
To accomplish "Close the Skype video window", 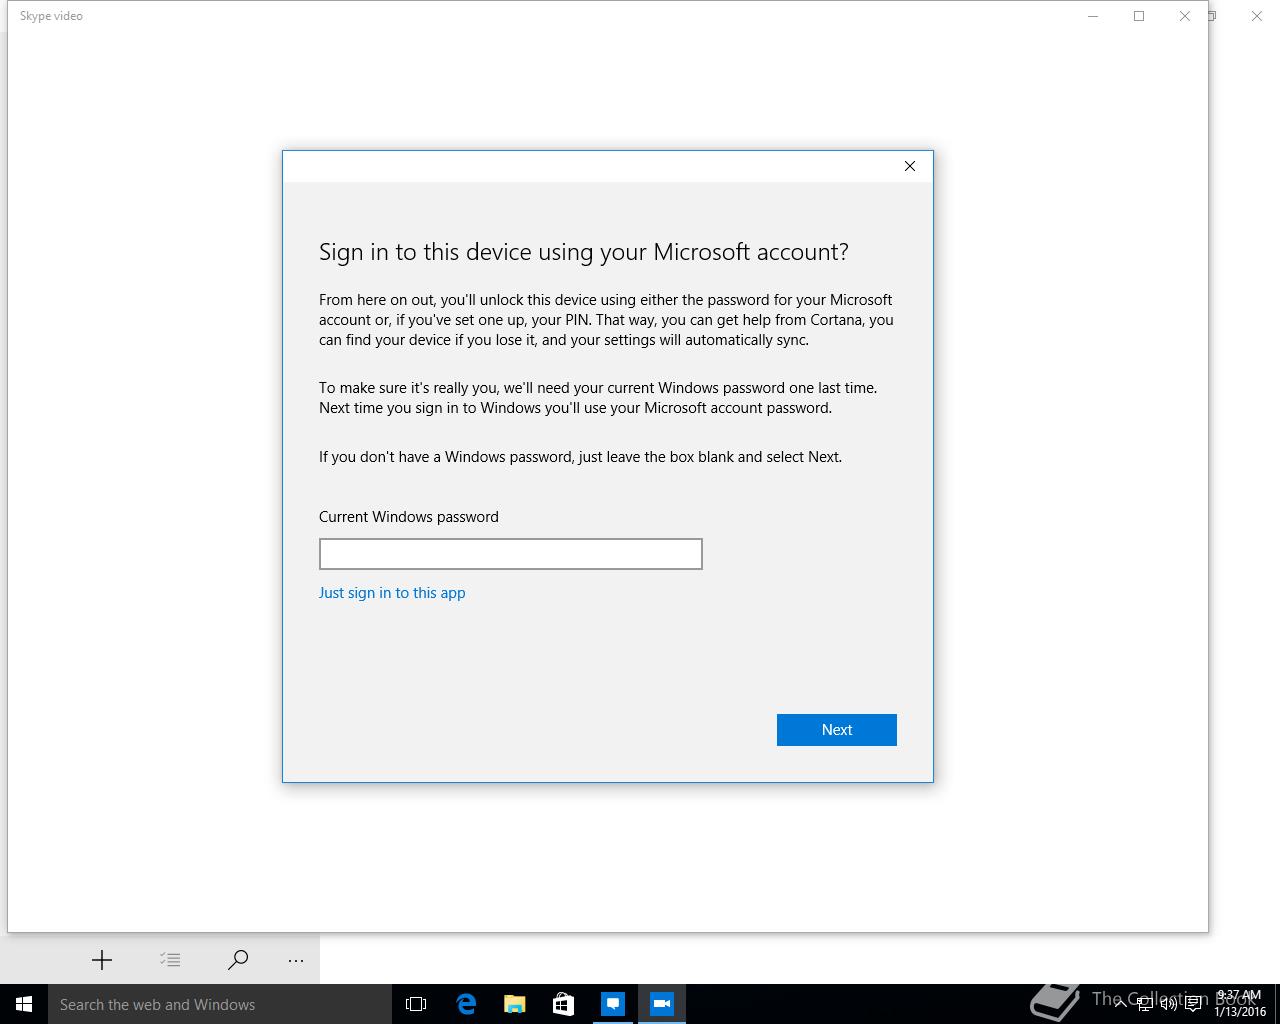I will (x=1185, y=16).
